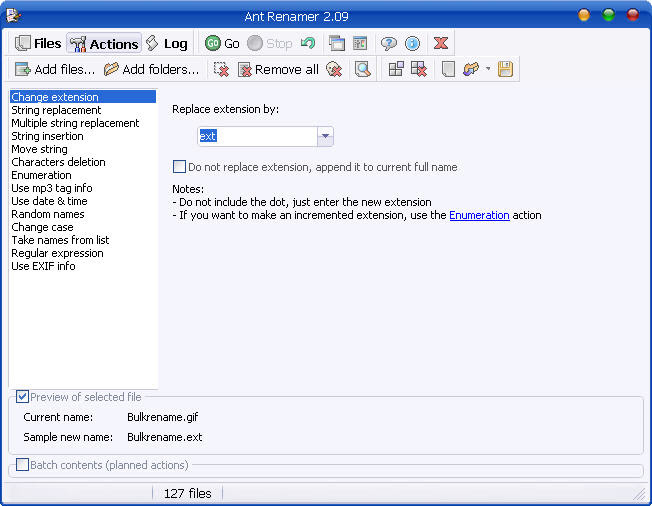Click the magnifier preview icon
The width and height of the screenshot is (652, 506).
point(363,69)
